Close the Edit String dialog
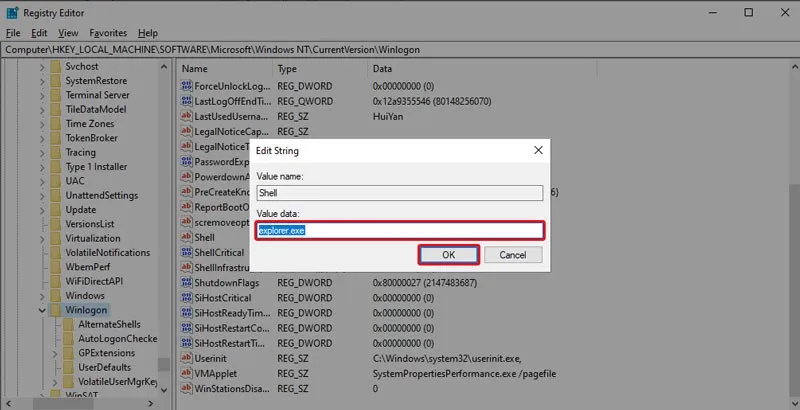 (x=538, y=150)
